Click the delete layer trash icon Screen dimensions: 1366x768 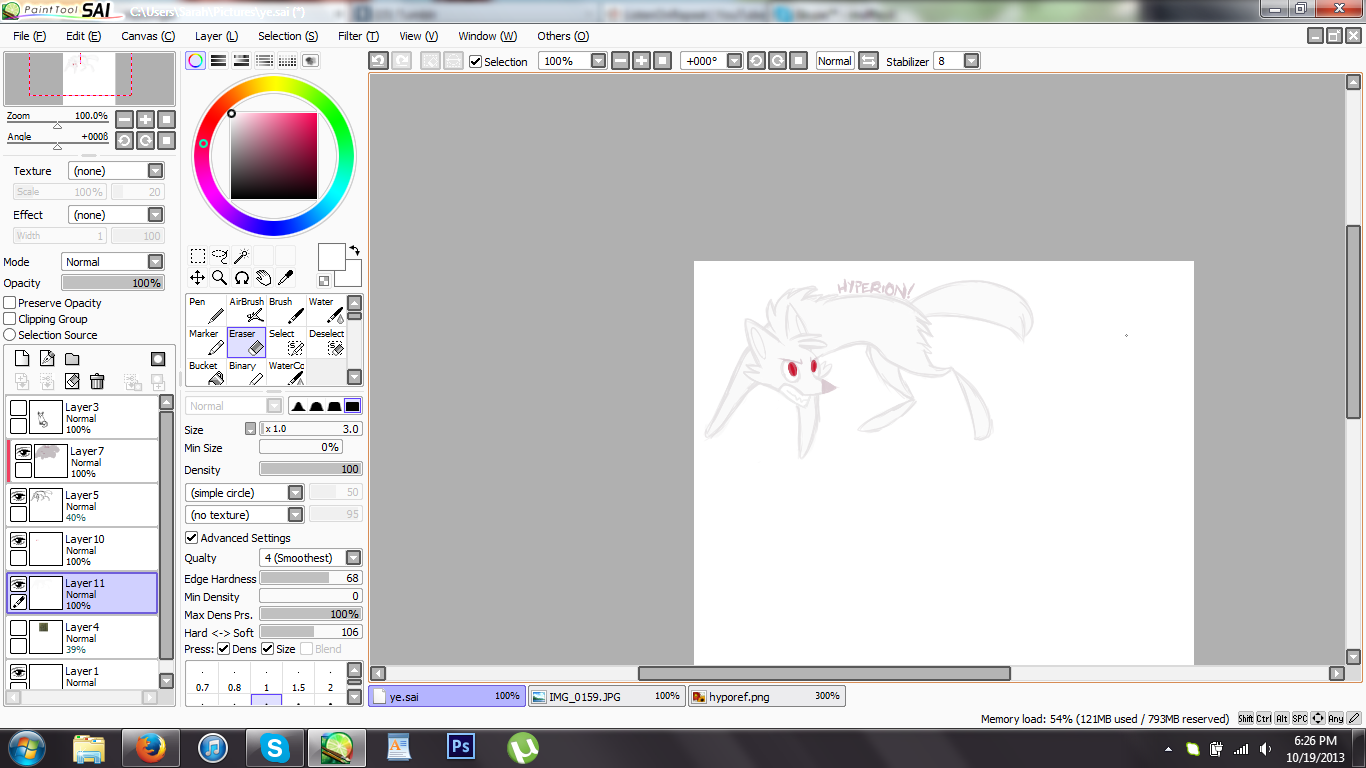click(x=97, y=381)
